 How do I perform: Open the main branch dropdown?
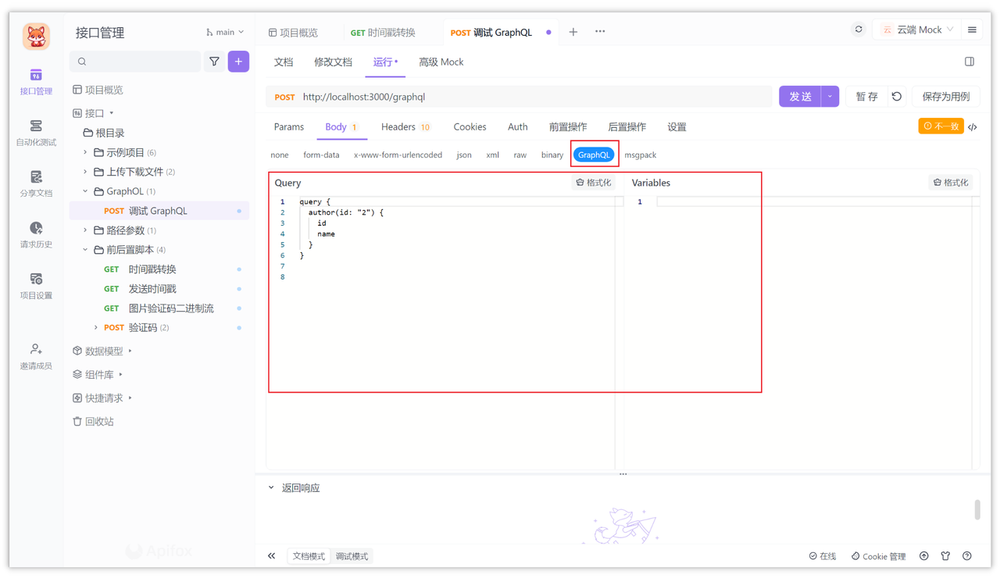[x=224, y=32]
